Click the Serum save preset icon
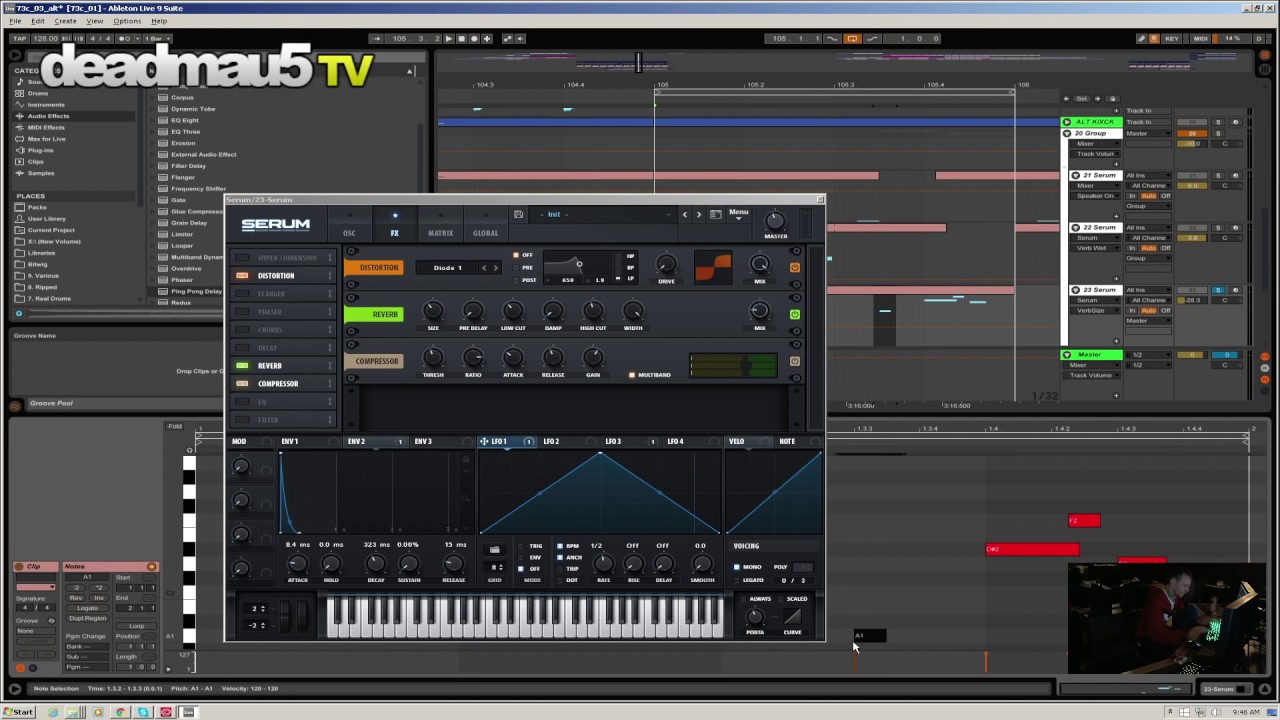Viewport: 1280px width, 720px height. [x=518, y=214]
